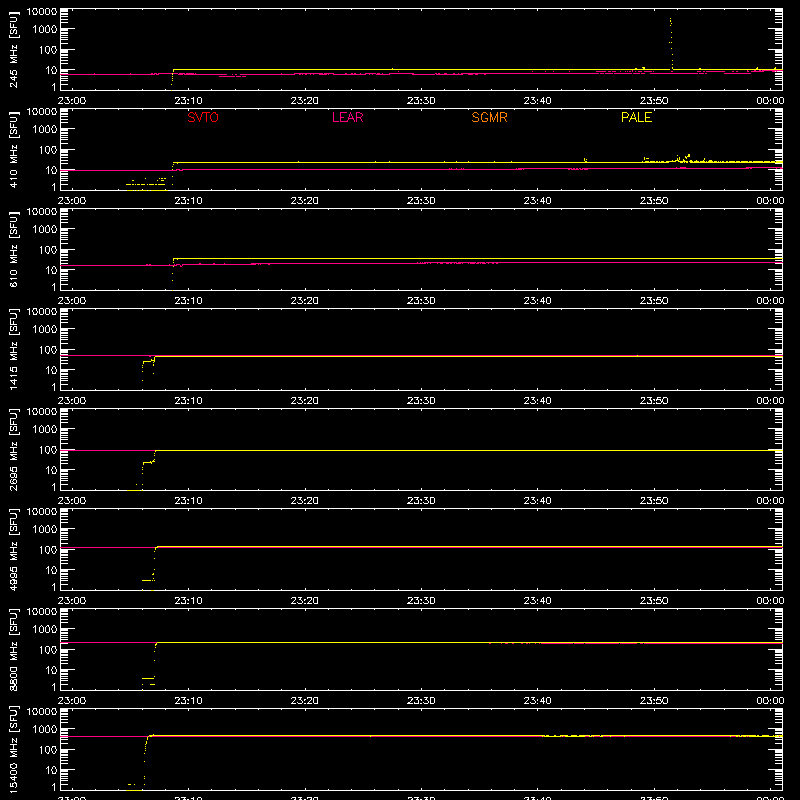Click 23:10 time label under 1415 MHz plot
Image resolution: width=800 pixels, height=800 pixels.
[x=188, y=401]
